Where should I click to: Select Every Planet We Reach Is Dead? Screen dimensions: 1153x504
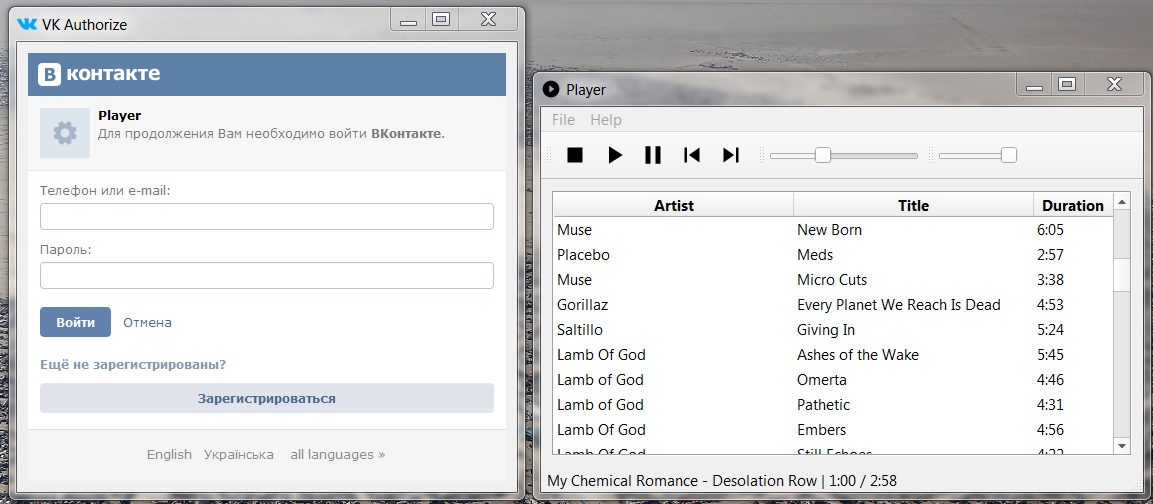click(899, 305)
